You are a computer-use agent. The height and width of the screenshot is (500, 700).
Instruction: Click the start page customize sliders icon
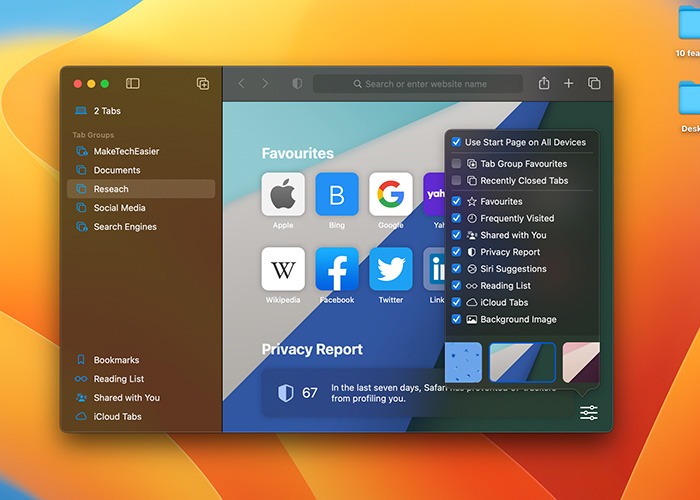[x=589, y=412]
